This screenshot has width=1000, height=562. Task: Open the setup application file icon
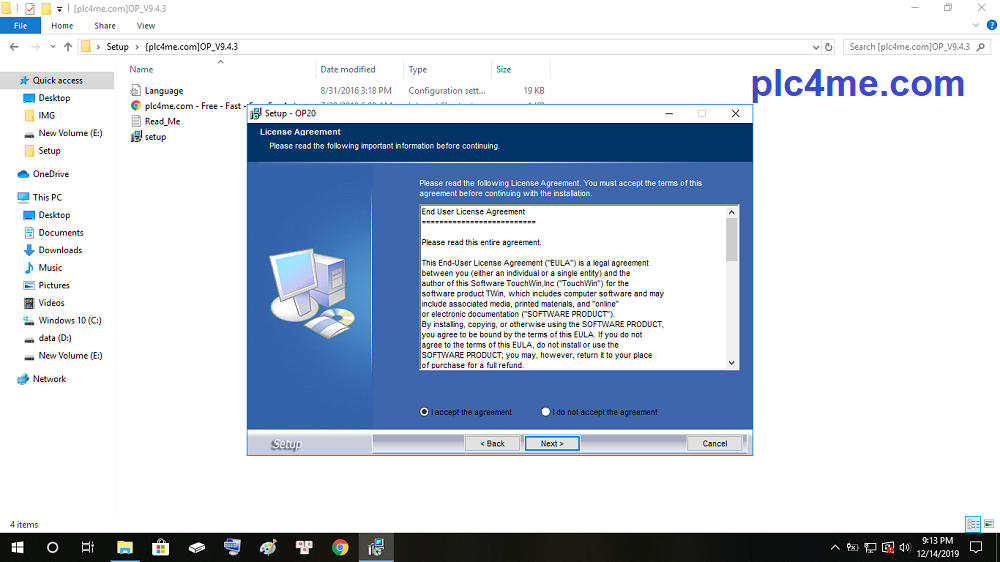[136, 137]
